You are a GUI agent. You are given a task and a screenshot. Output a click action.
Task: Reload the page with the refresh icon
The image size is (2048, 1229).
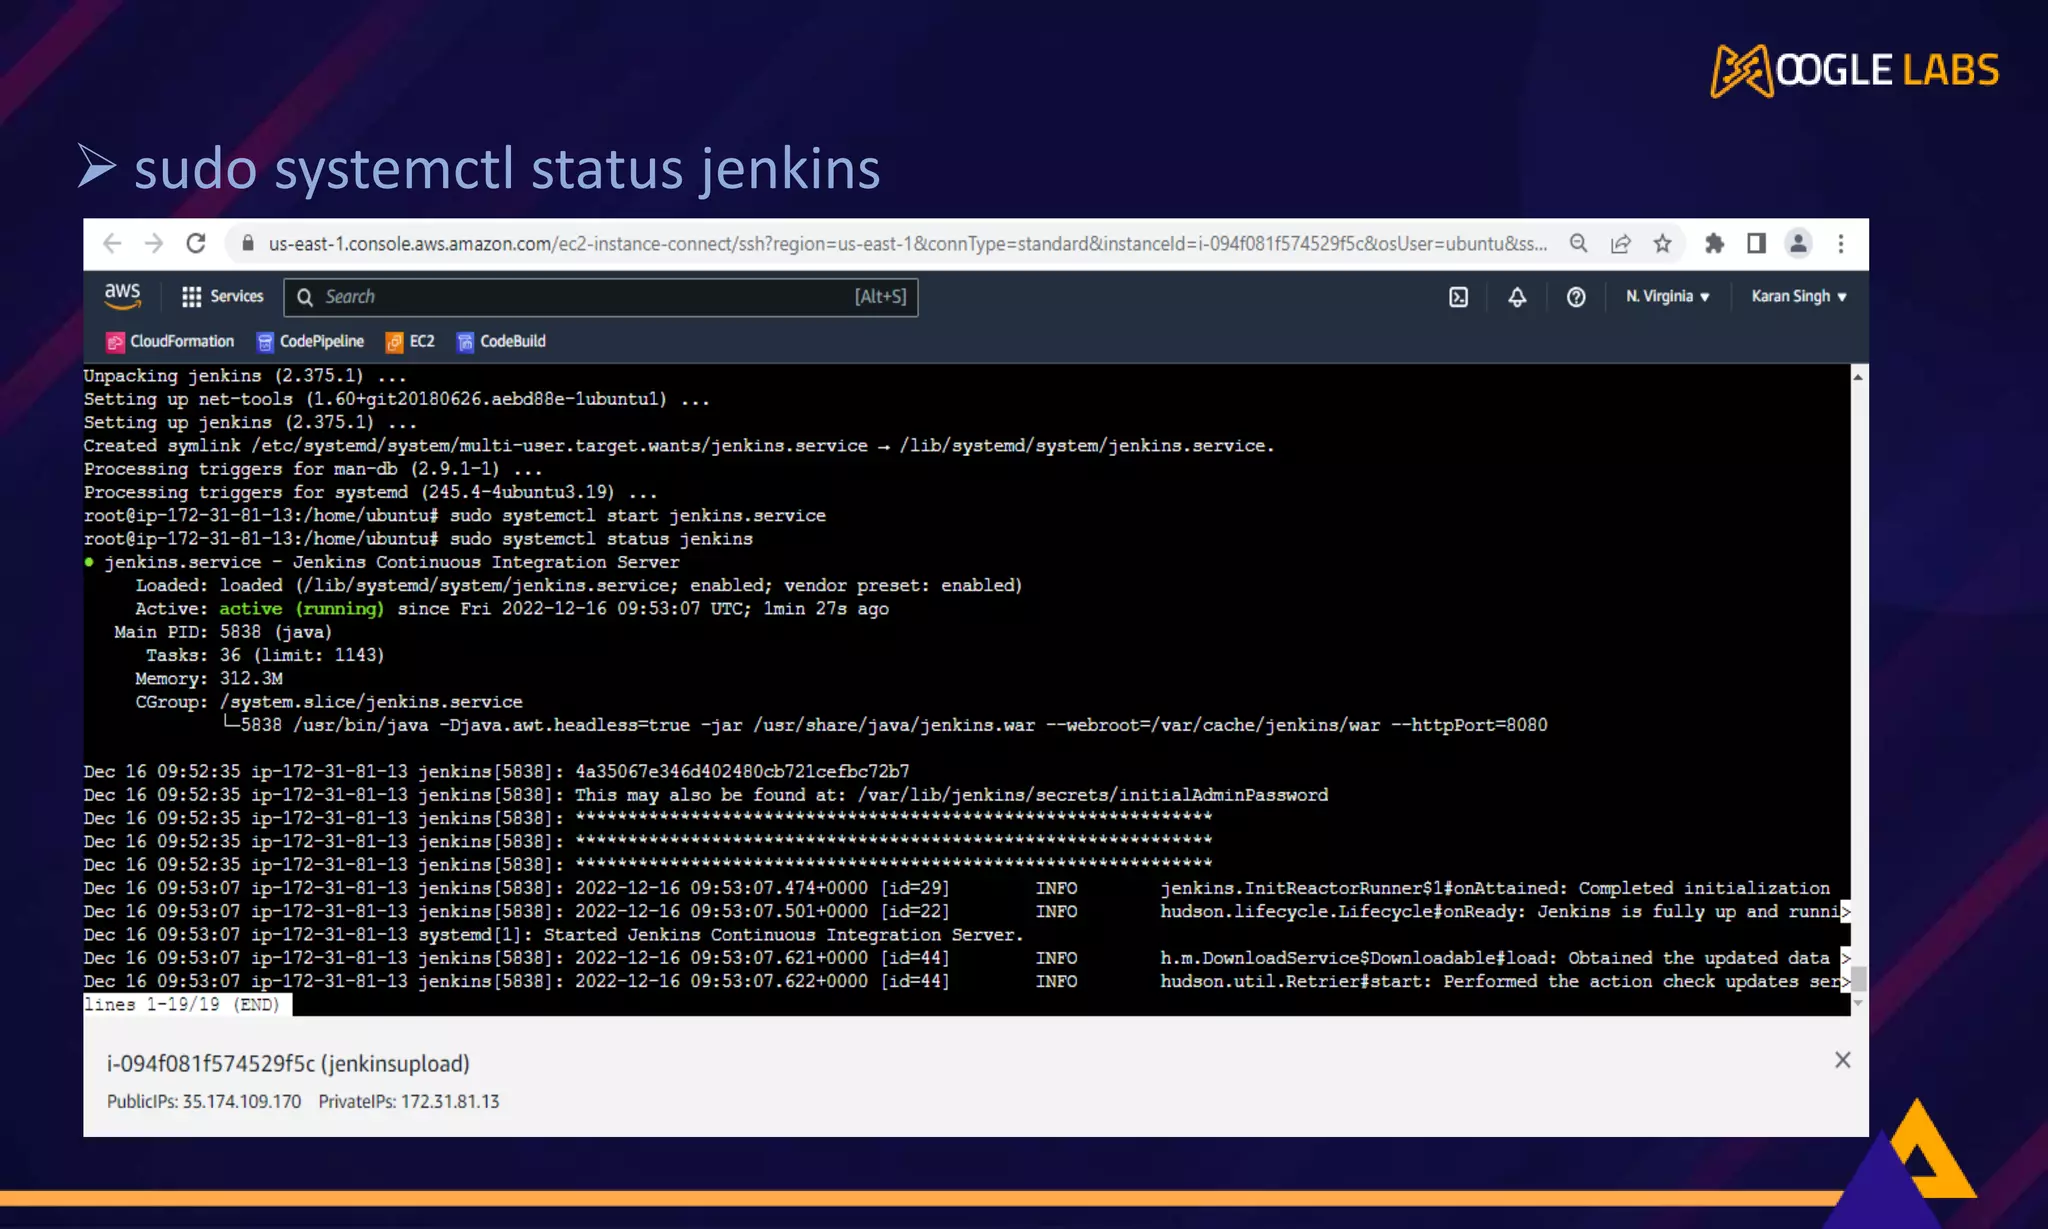tap(196, 244)
